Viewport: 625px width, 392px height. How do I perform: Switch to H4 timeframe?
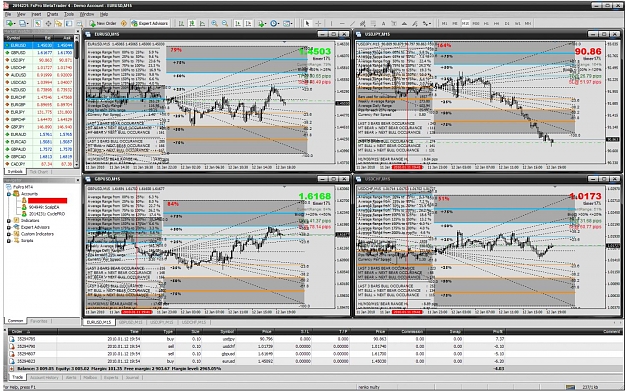[x=497, y=24]
